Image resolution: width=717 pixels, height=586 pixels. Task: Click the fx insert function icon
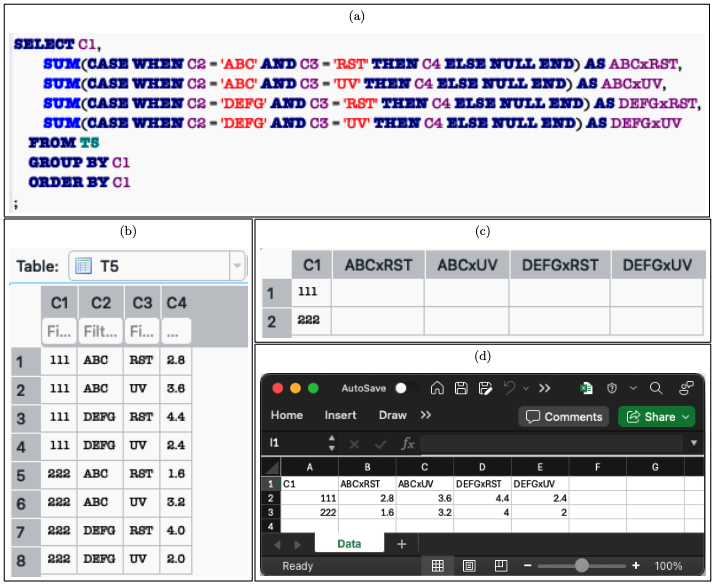click(407, 443)
